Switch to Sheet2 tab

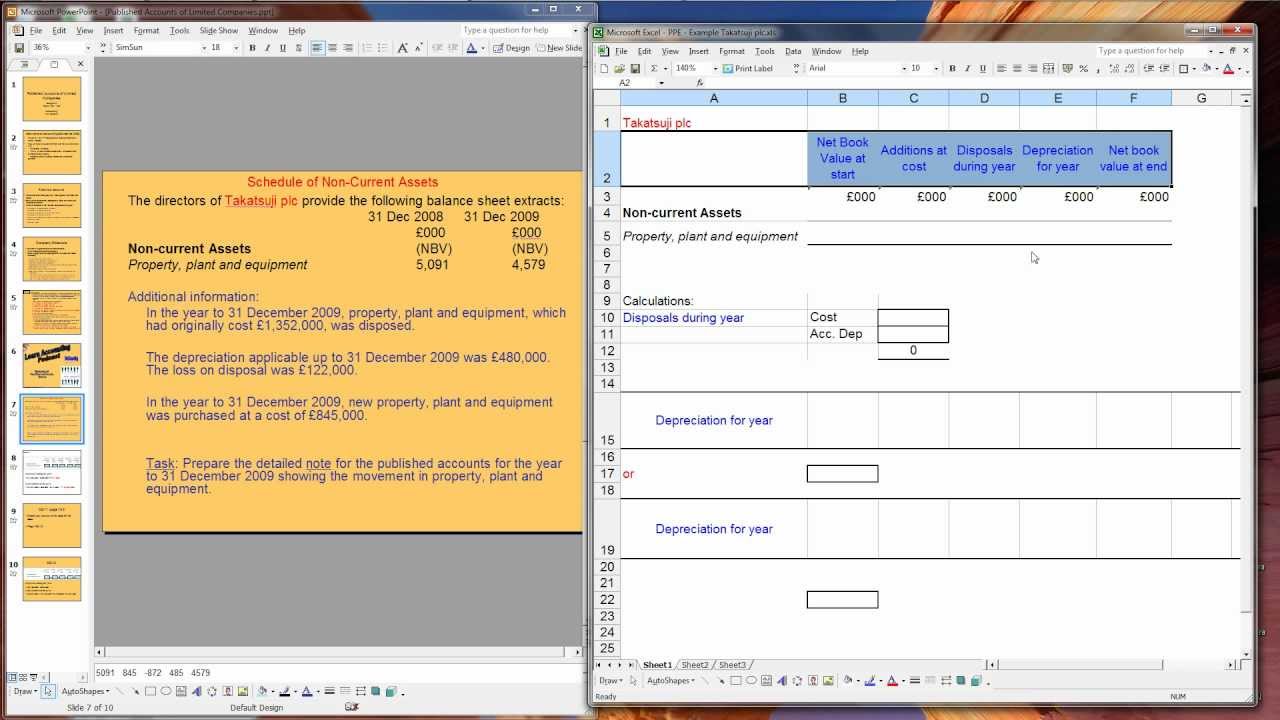coord(695,665)
